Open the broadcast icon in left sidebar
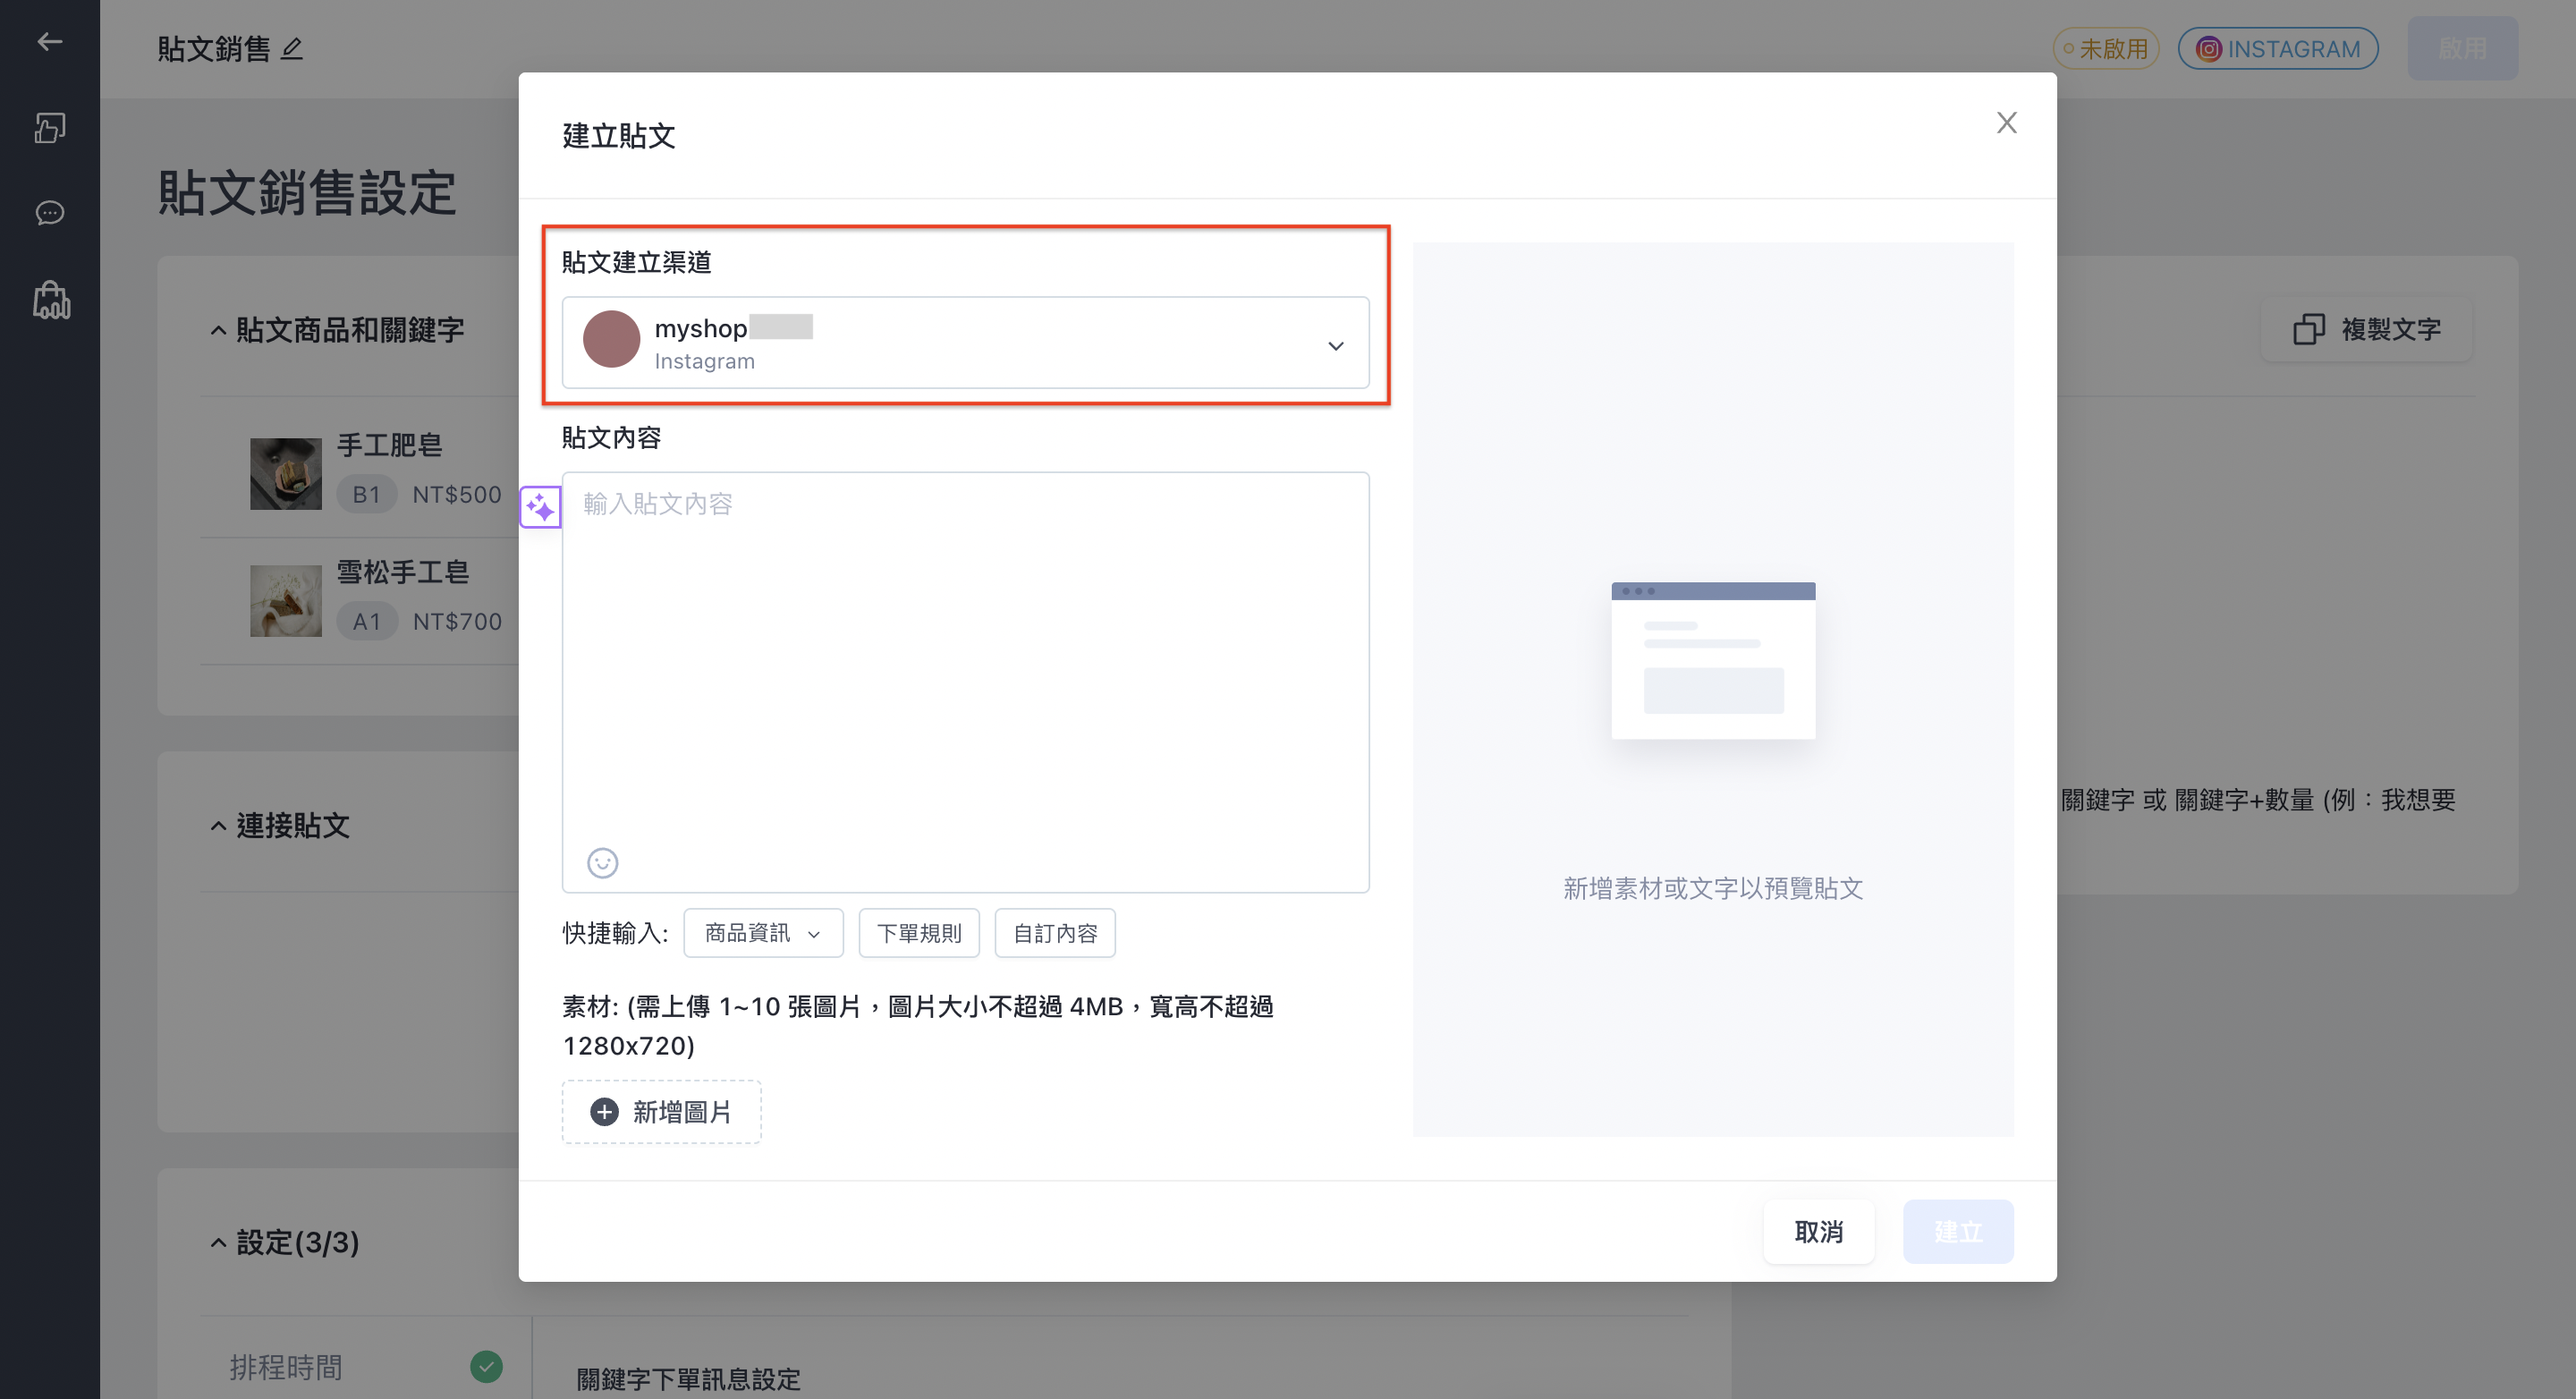 tap(50, 127)
